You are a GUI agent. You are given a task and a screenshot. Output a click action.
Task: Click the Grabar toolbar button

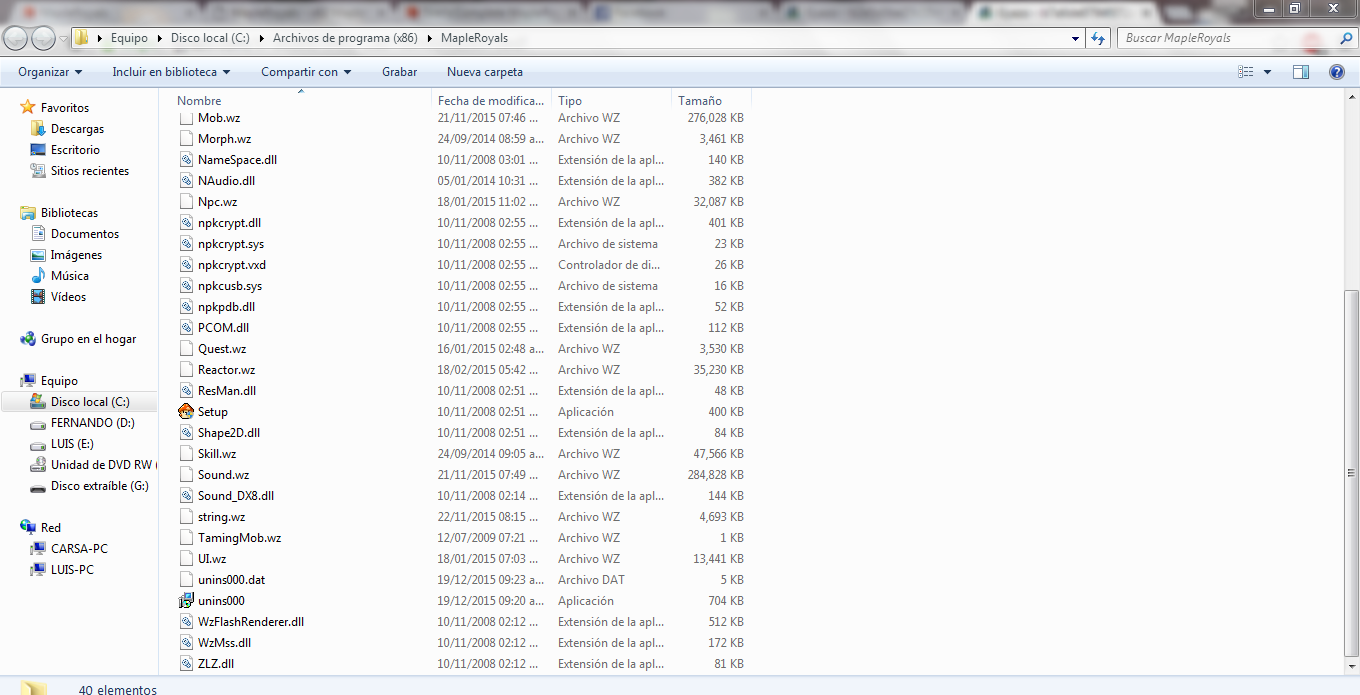coord(399,72)
